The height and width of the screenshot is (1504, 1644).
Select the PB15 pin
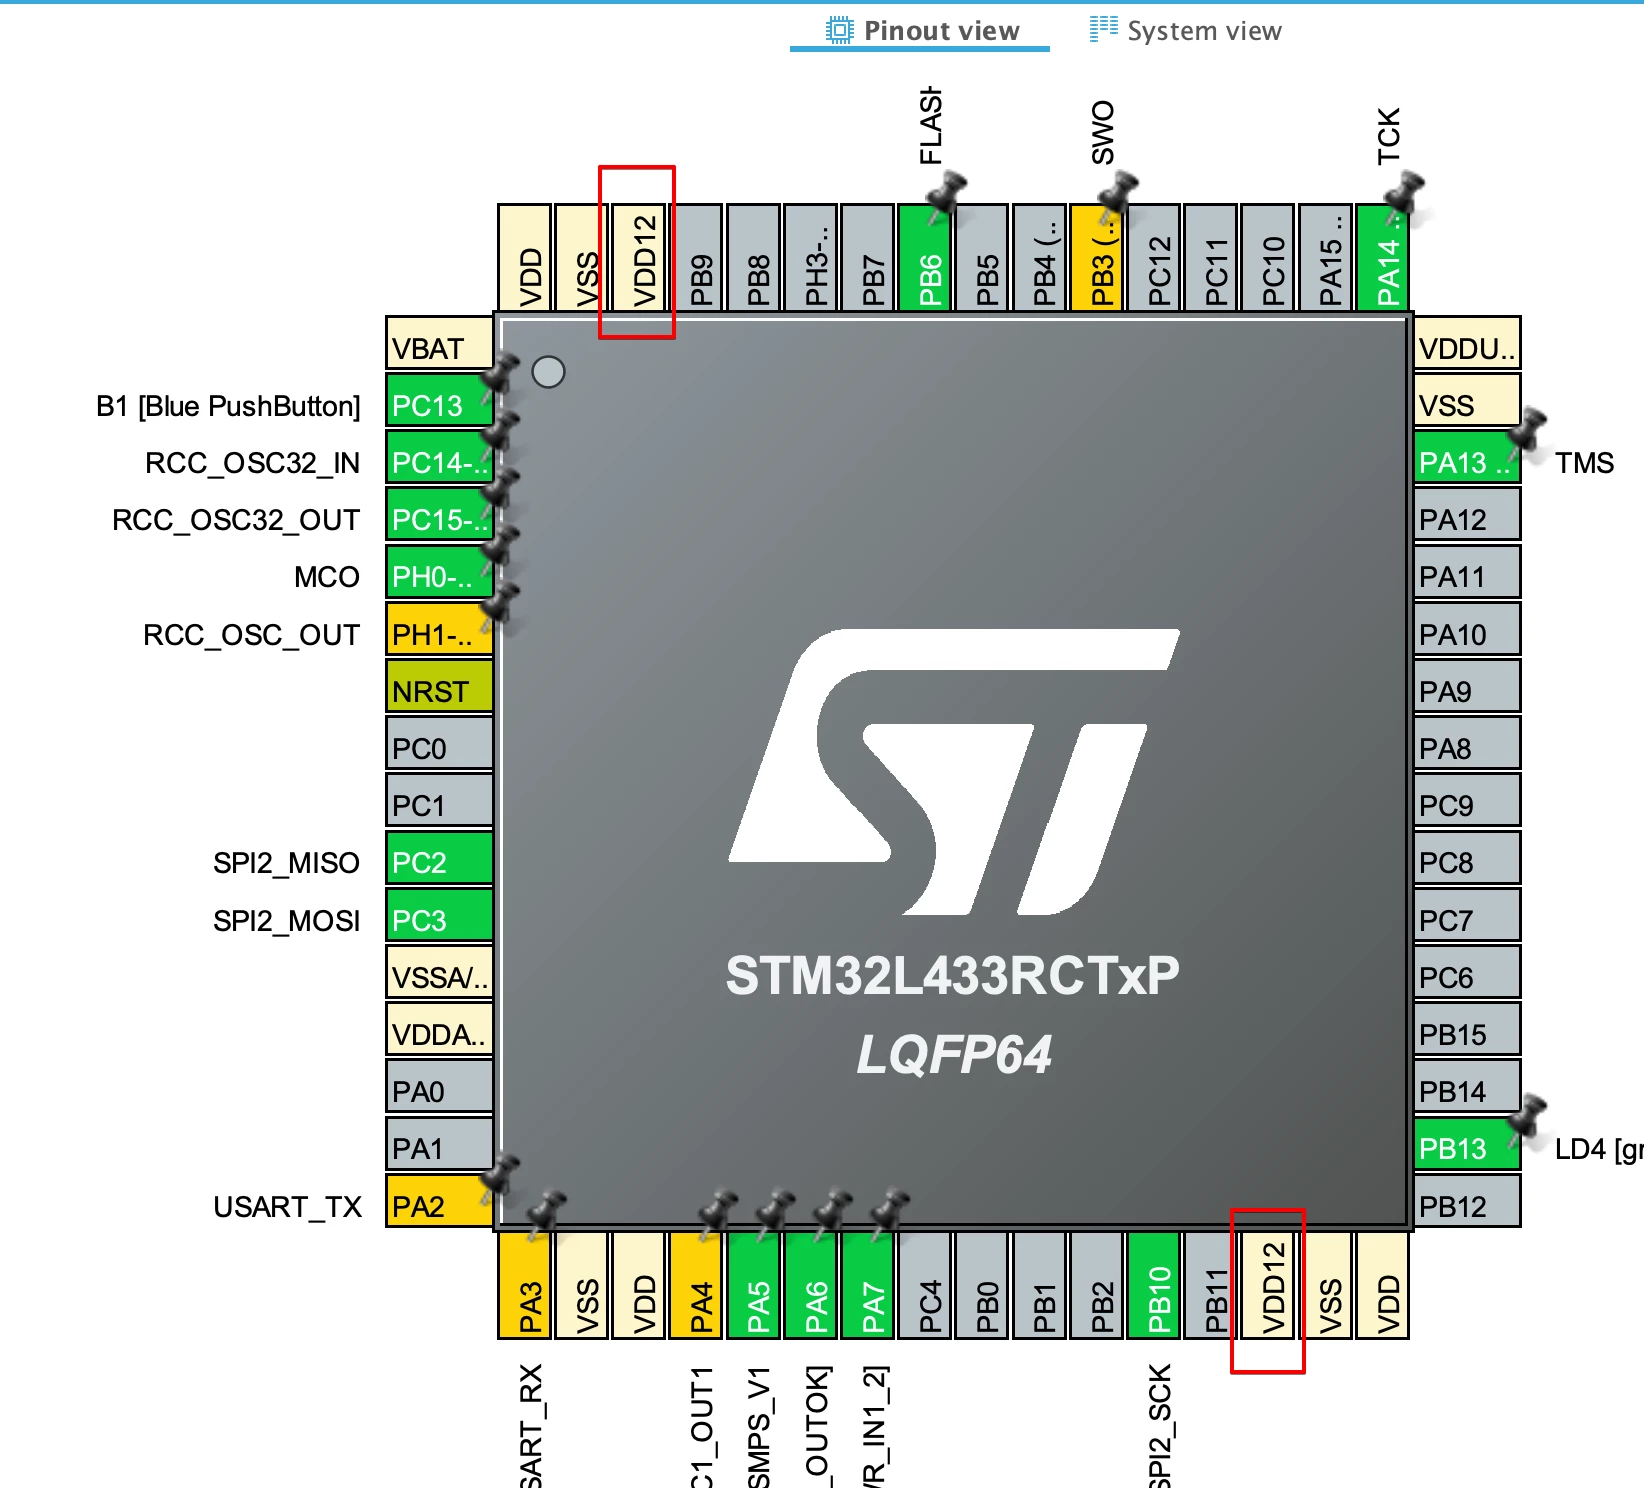(1467, 1029)
